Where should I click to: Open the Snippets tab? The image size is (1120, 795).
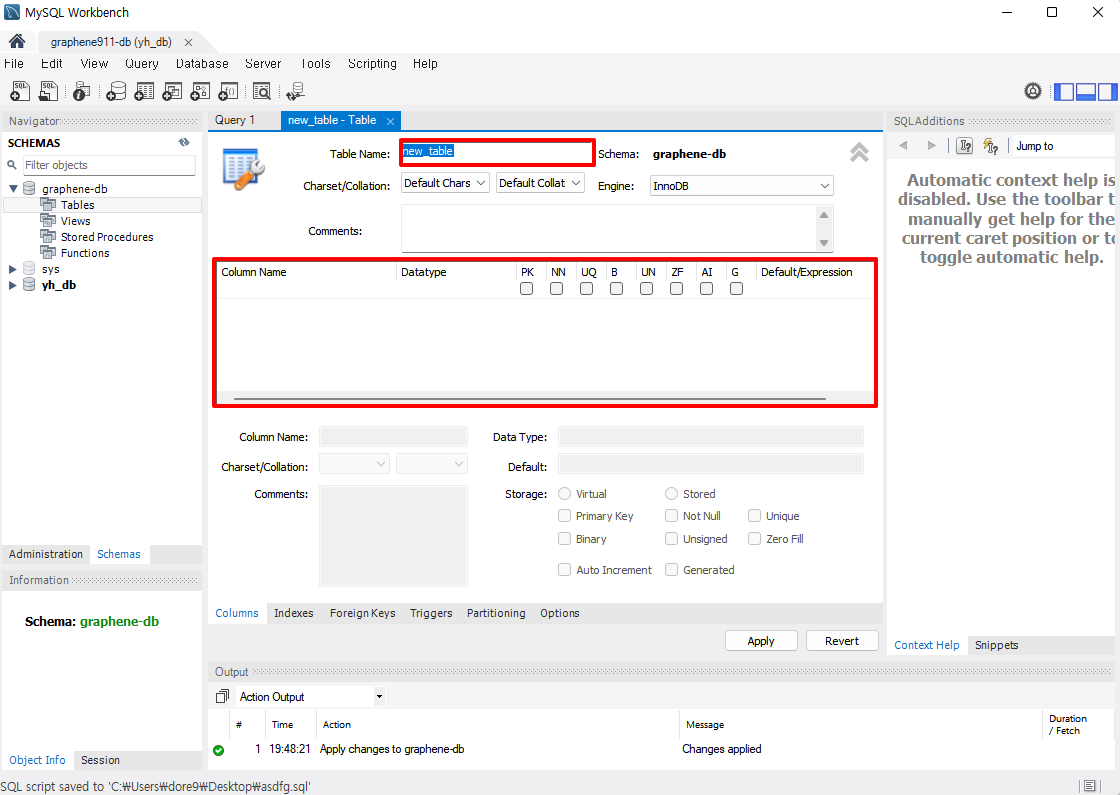(996, 645)
